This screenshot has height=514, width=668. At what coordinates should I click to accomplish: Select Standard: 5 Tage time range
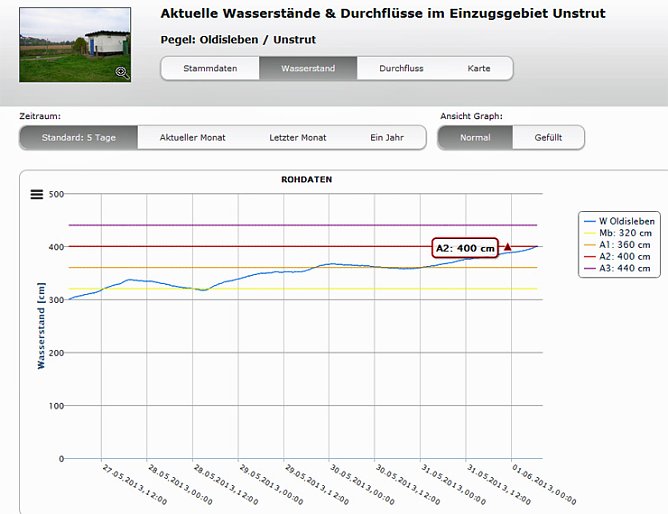pyautogui.click(x=78, y=138)
